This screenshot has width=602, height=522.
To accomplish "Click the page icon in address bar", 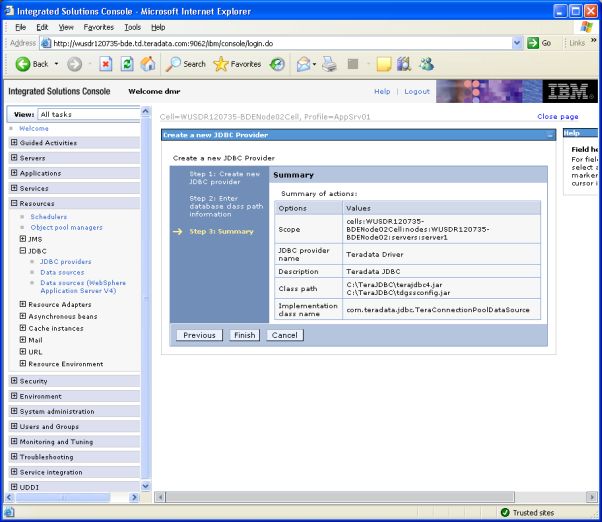I will click(x=46, y=43).
